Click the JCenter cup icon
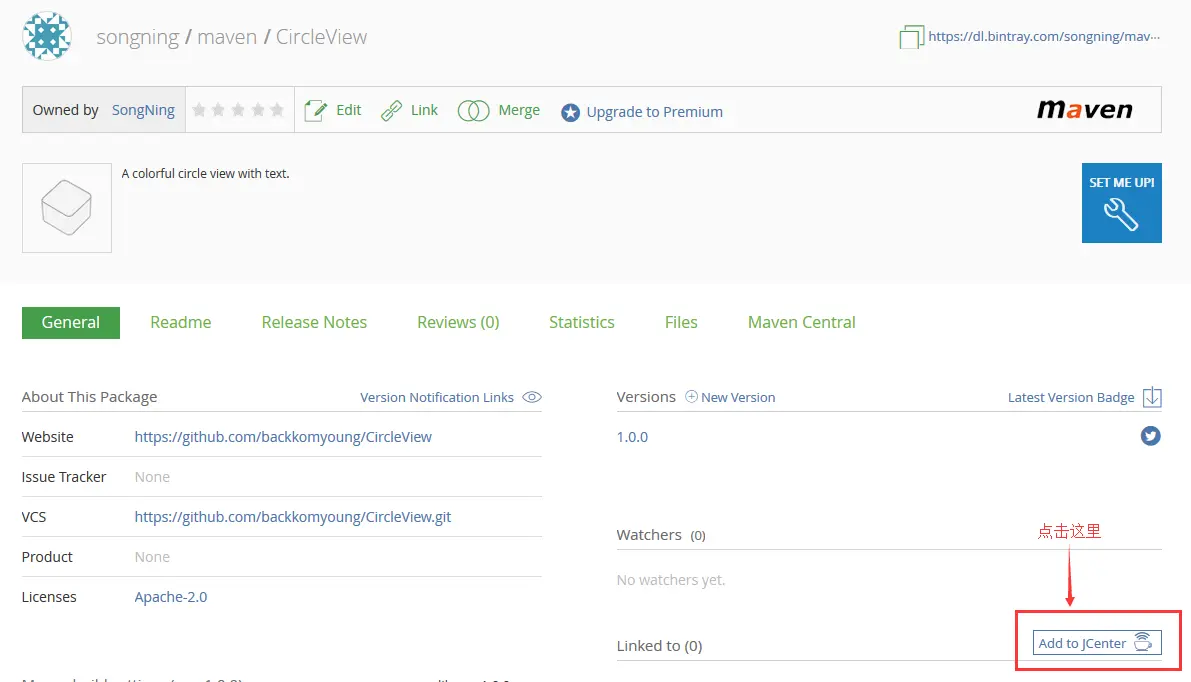The width and height of the screenshot is (1191, 682). click(1143, 642)
